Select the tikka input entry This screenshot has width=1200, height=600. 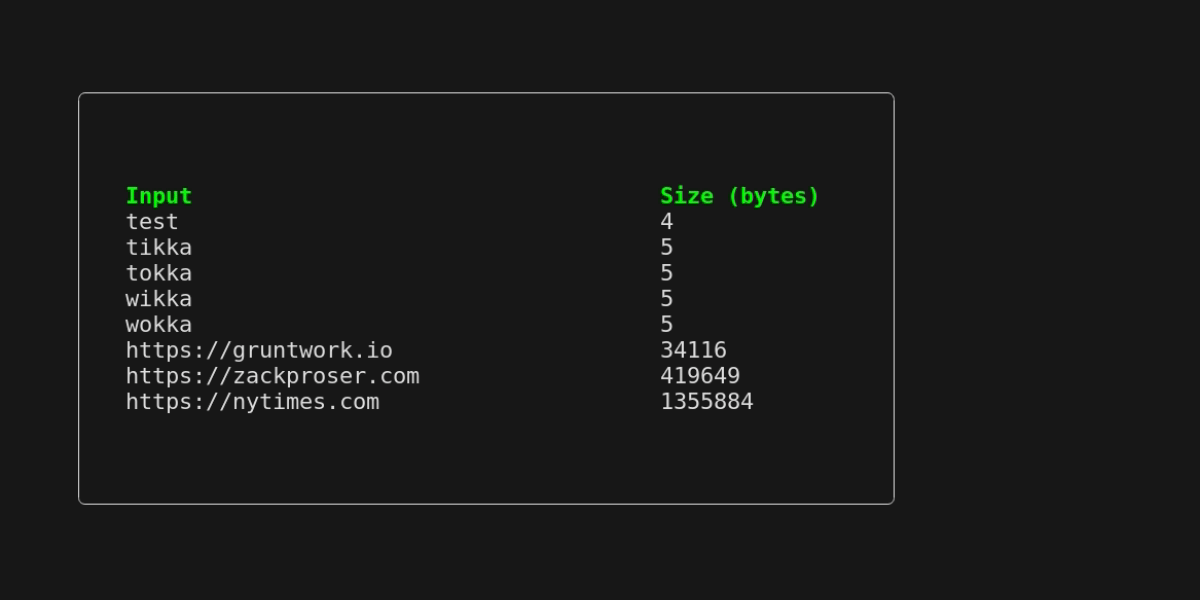click(158, 247)
